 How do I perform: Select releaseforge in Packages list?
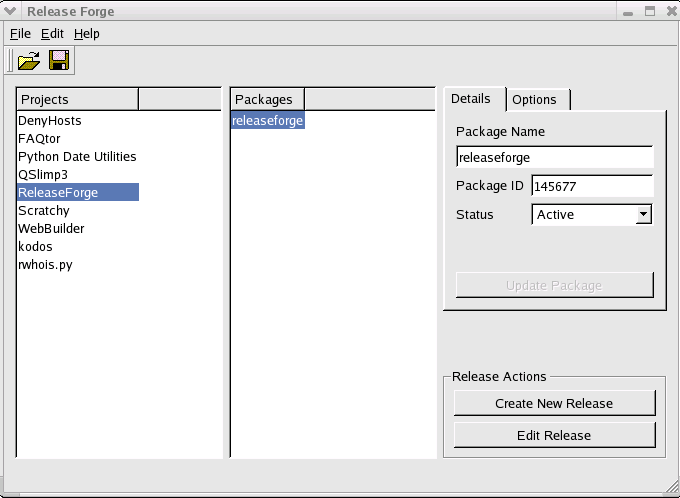pyautogui.click(x=268, y=121)
